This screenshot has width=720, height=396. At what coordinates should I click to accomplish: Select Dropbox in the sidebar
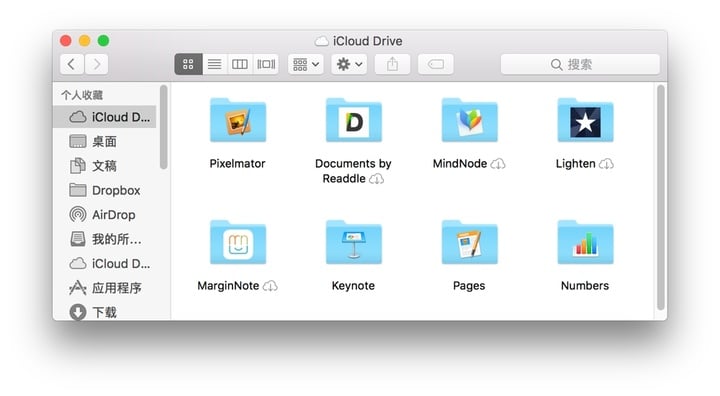coord(105,190)
